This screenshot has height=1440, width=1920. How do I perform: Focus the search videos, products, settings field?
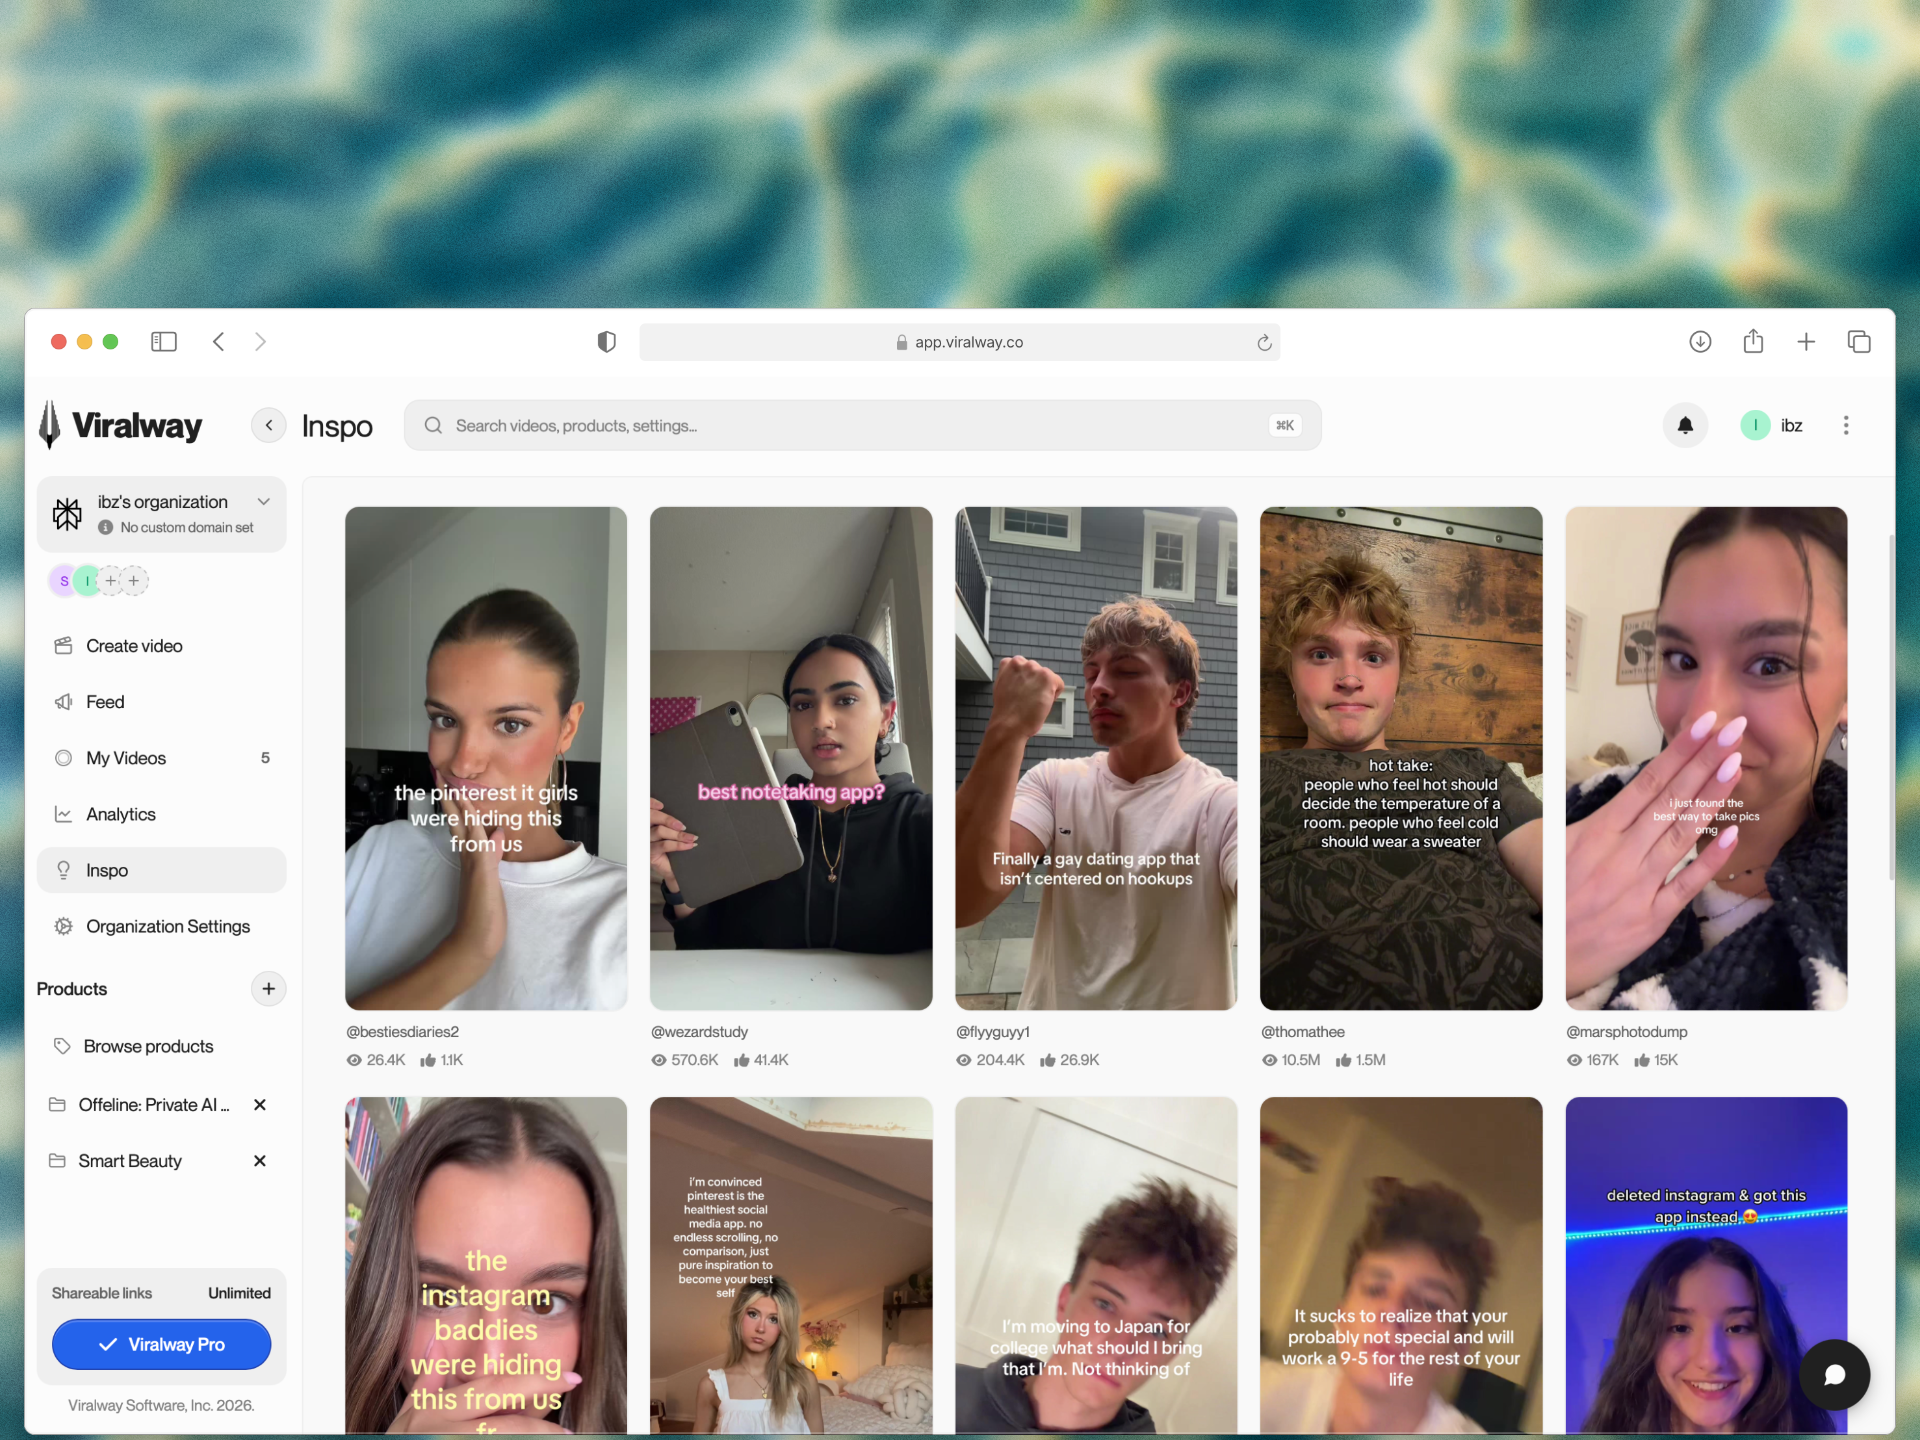862,425
